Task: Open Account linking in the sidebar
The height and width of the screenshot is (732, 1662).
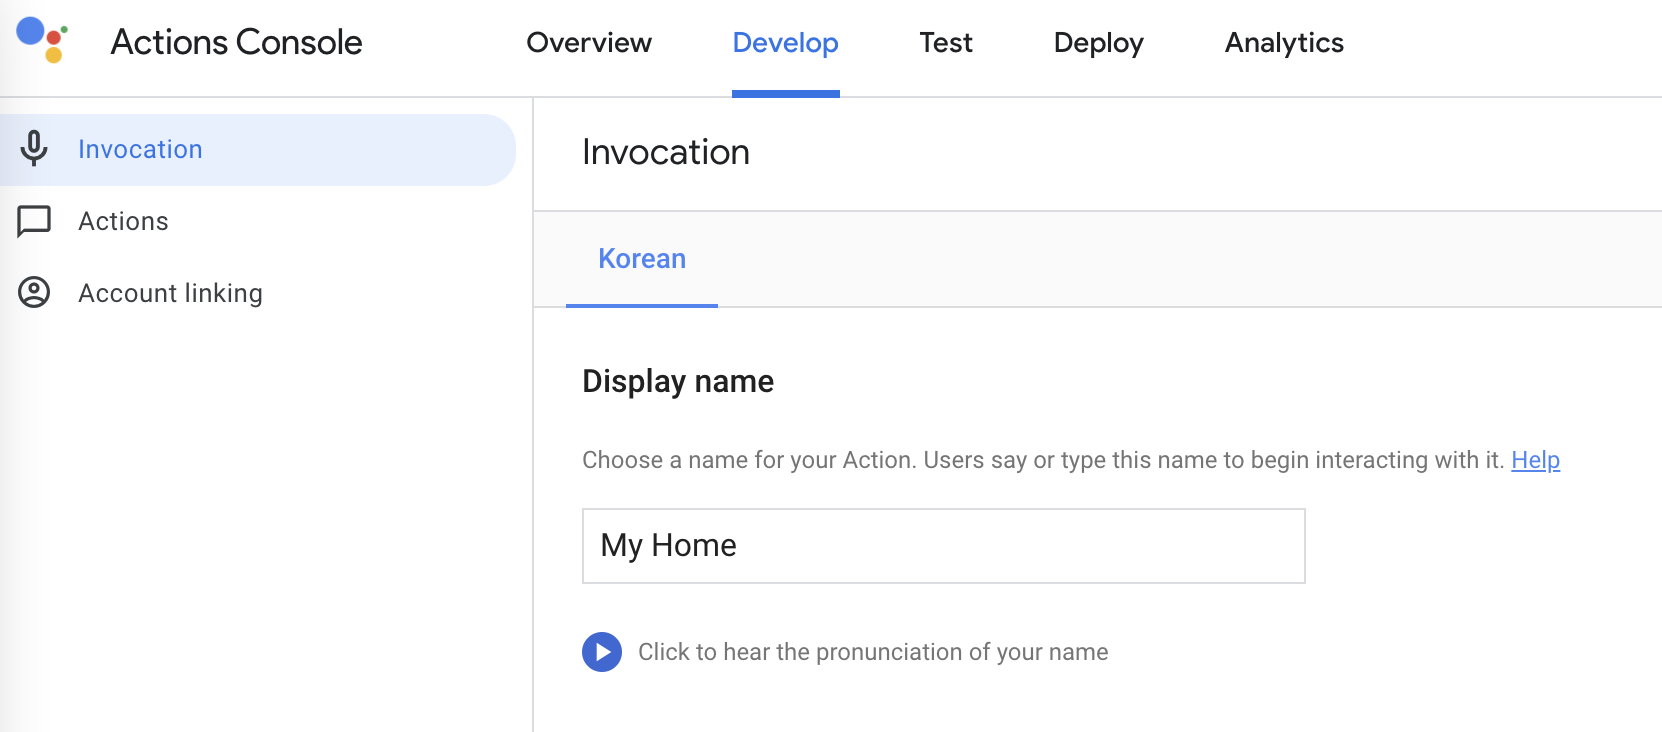Action: pyautogui.click(x=258, y=293)
